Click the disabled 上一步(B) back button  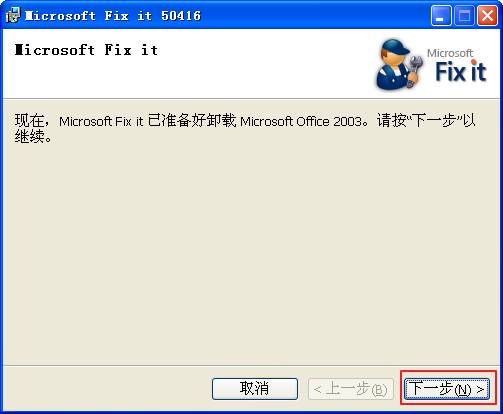(x=351, y=389)
